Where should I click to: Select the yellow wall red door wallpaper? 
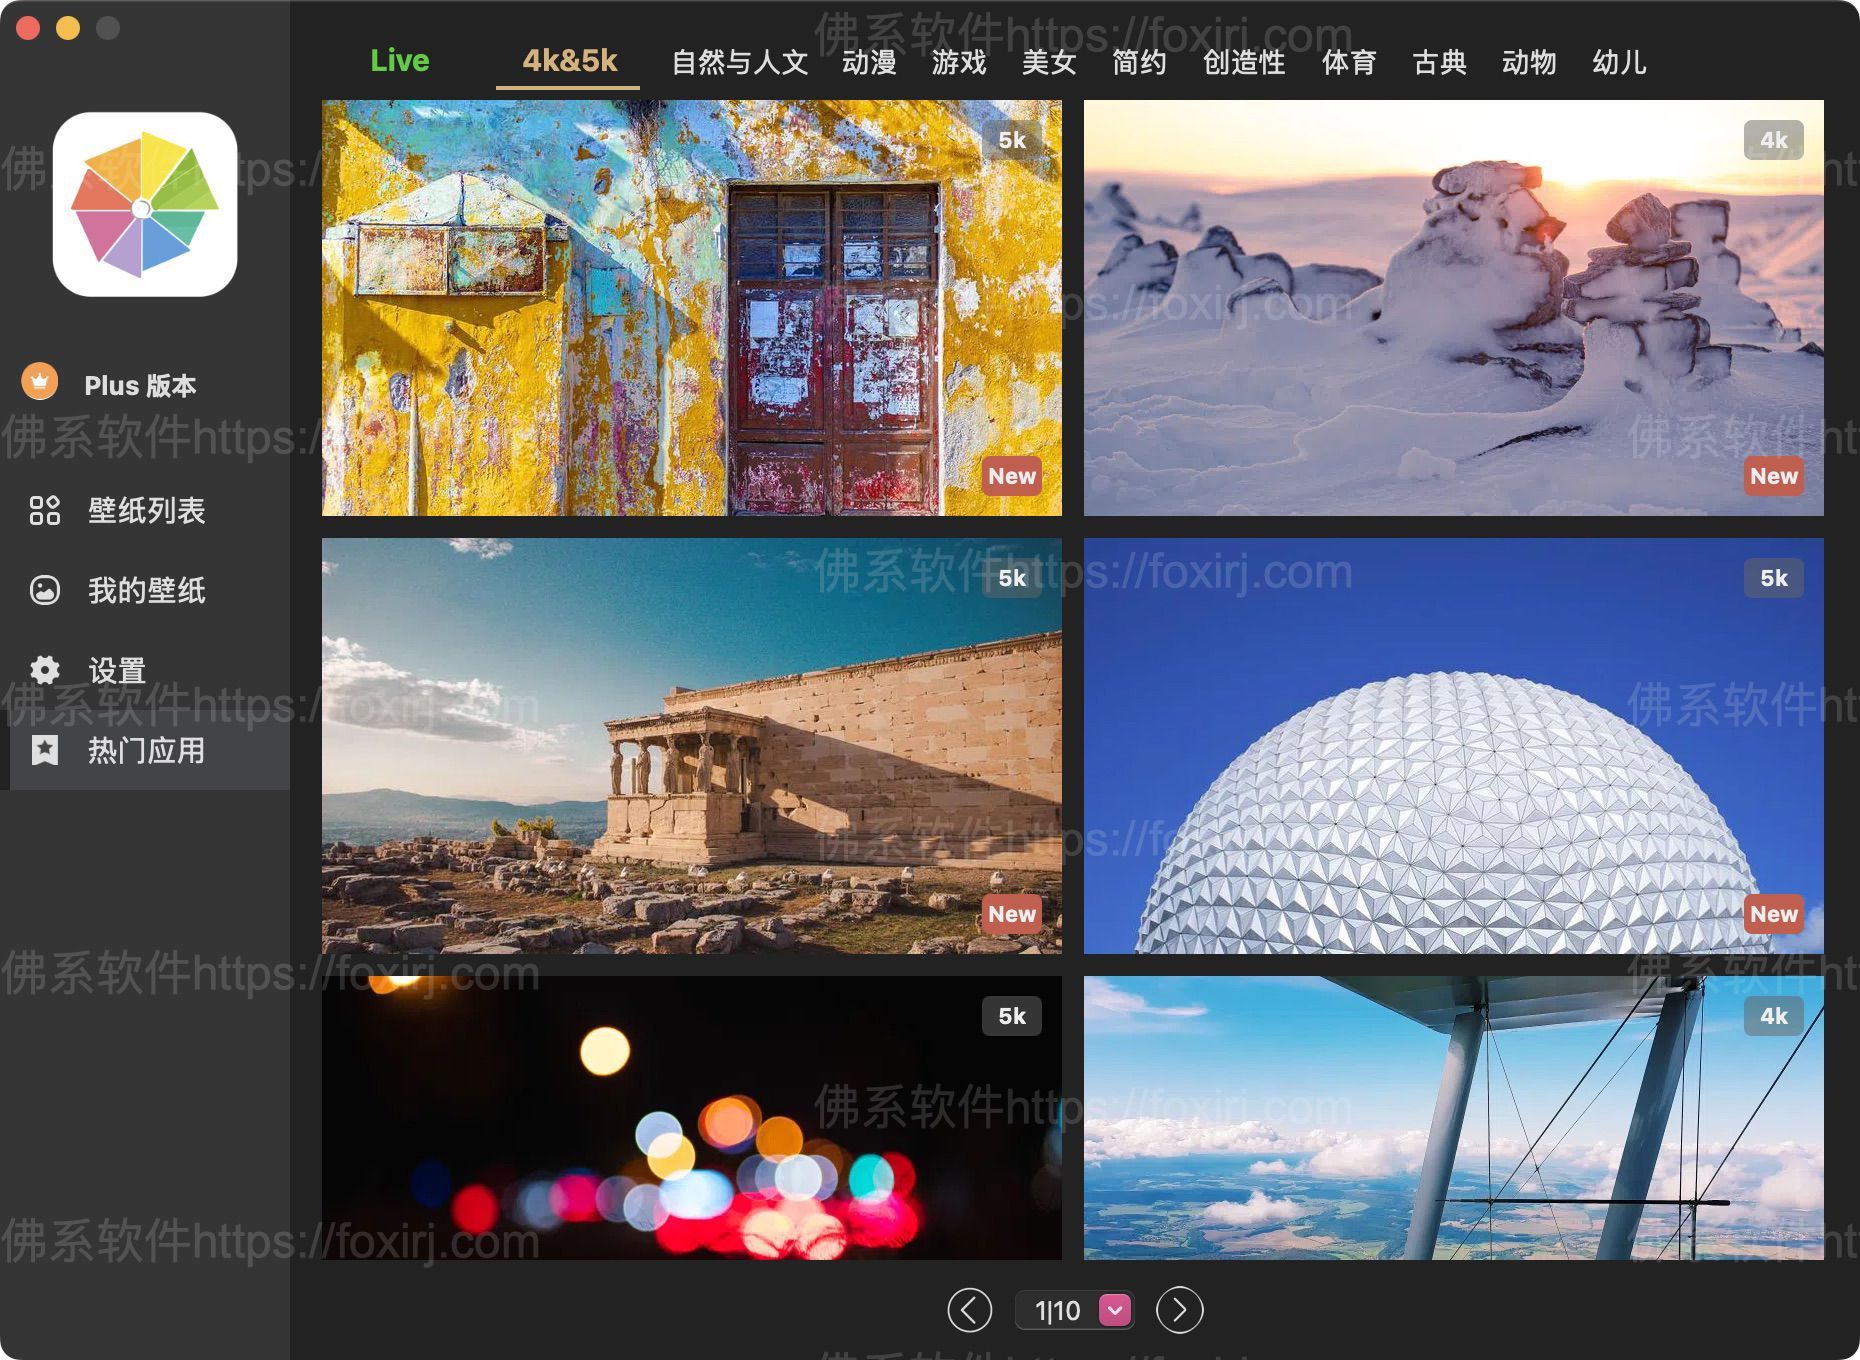(691, 308)
